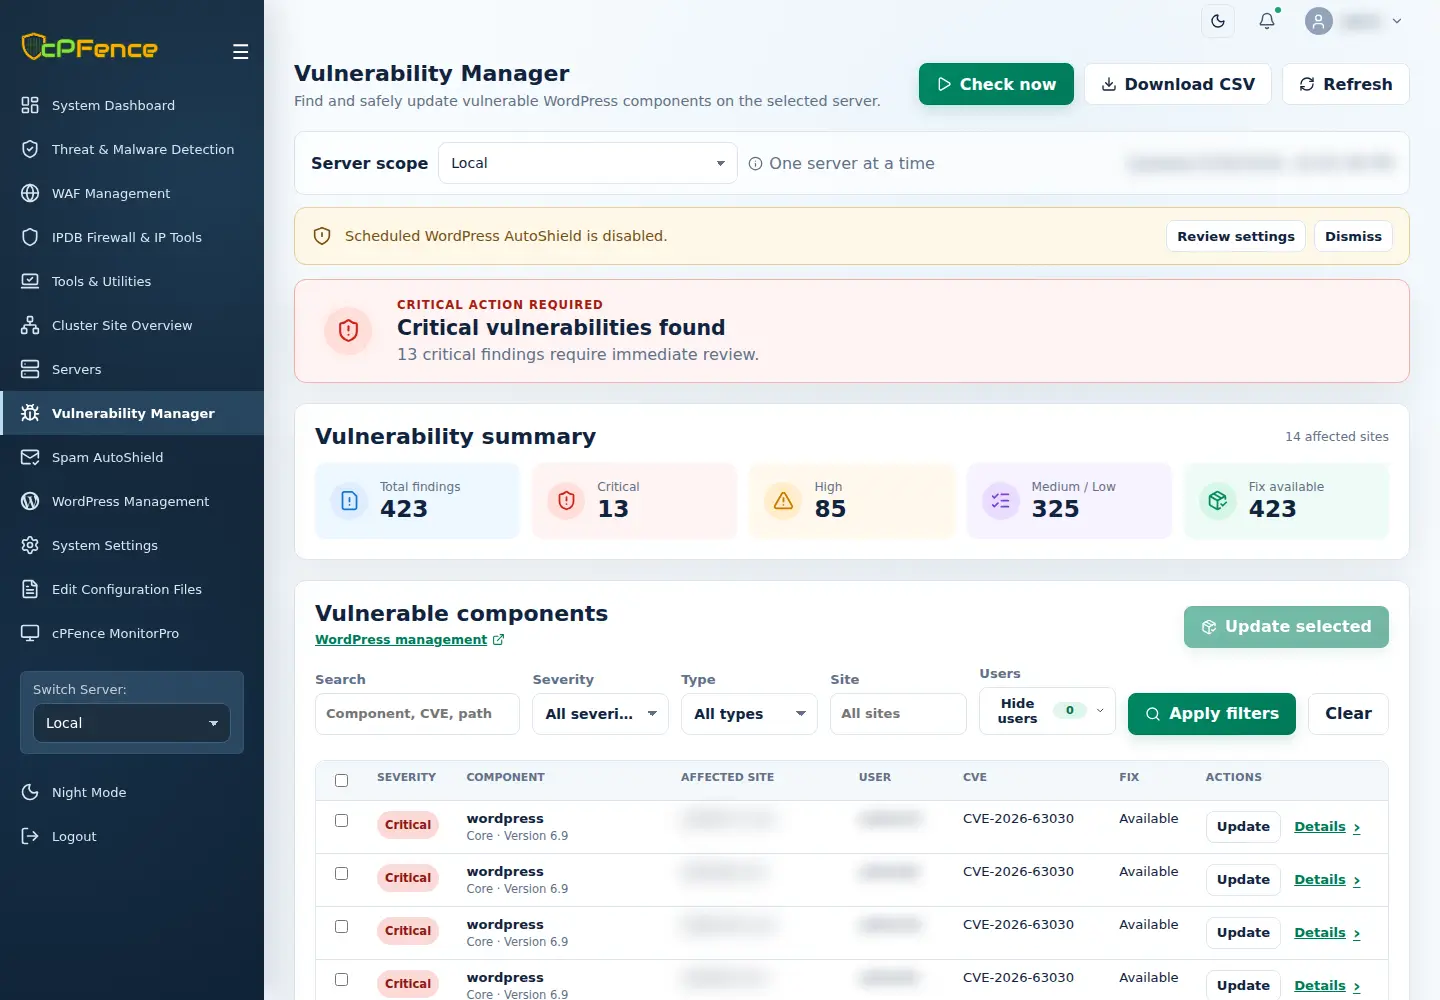Open Vulnerability Manager in the sidebar
Image resolution: width=1440 pixels, height=1000 pixels.
point(132,413)
